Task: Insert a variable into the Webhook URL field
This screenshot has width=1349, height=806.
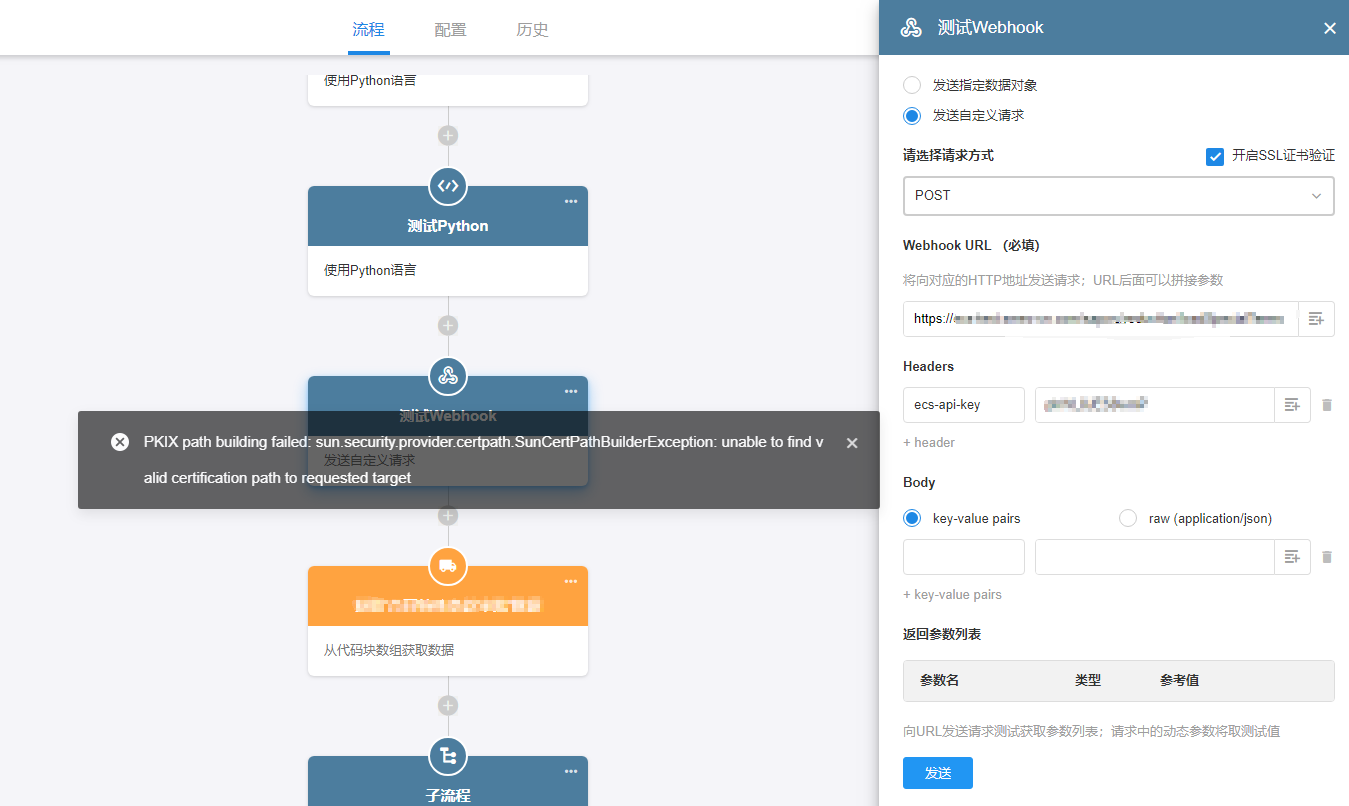Action: click(x=1316, y=319)
